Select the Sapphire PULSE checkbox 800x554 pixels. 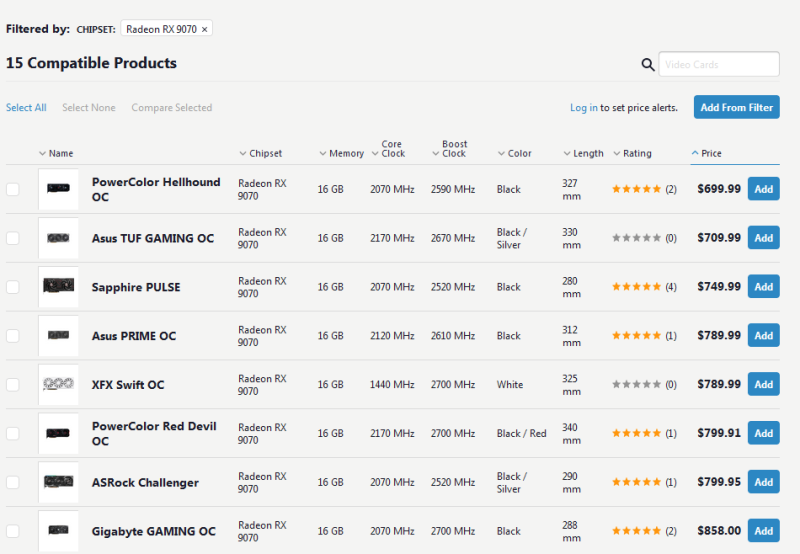(13, 287)
